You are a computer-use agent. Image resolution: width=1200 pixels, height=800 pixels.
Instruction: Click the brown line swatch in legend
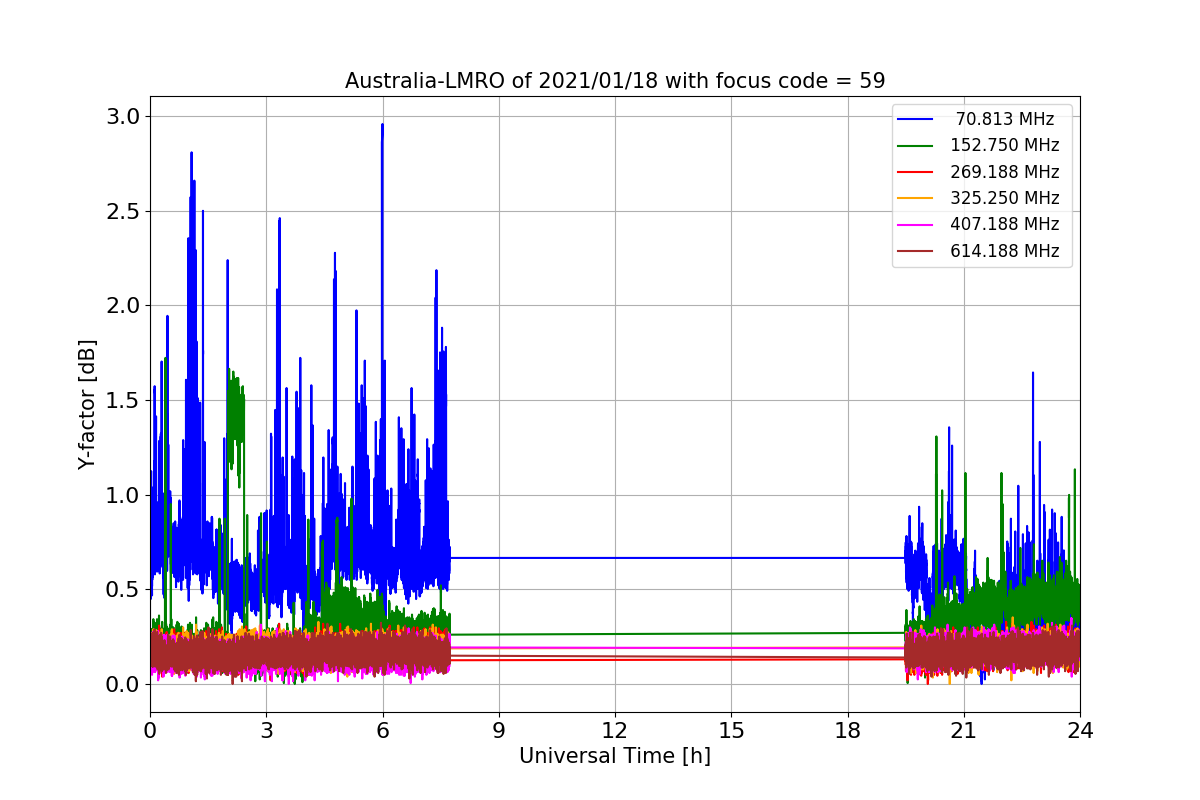(915, 251)
